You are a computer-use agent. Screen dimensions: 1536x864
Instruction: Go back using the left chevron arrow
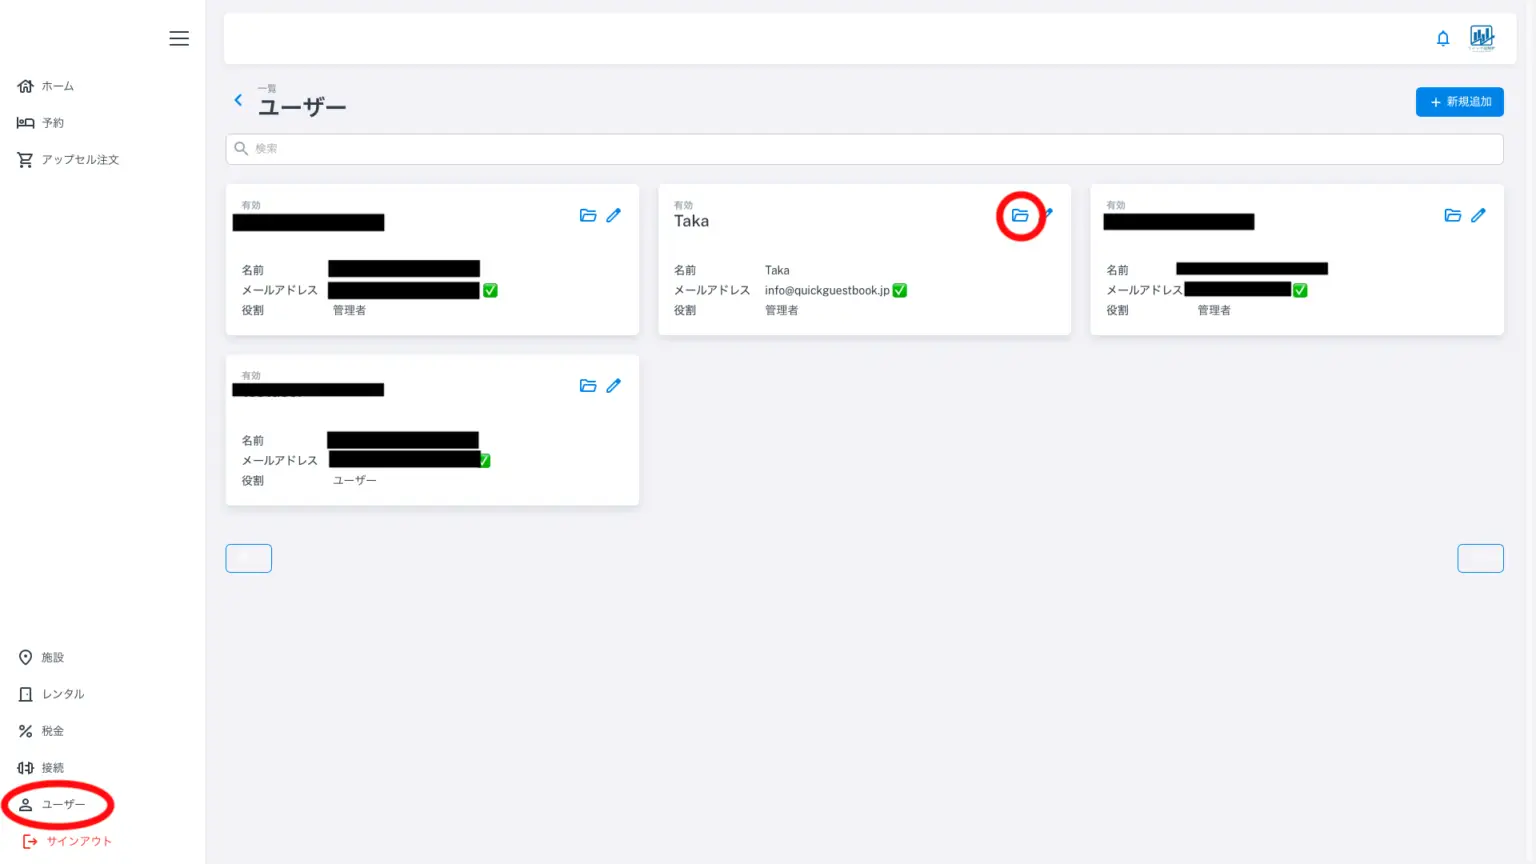(238, 100)
